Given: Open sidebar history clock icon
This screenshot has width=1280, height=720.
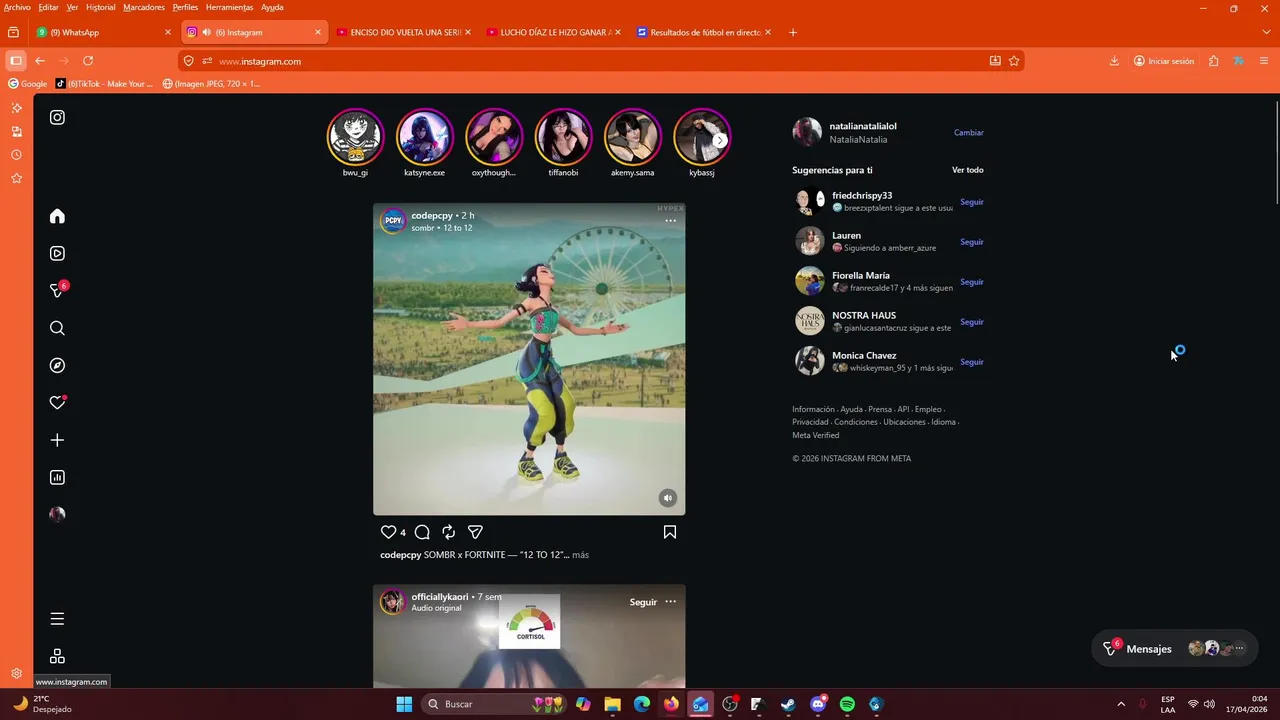Looking at the screenshot, I should 16,155.
